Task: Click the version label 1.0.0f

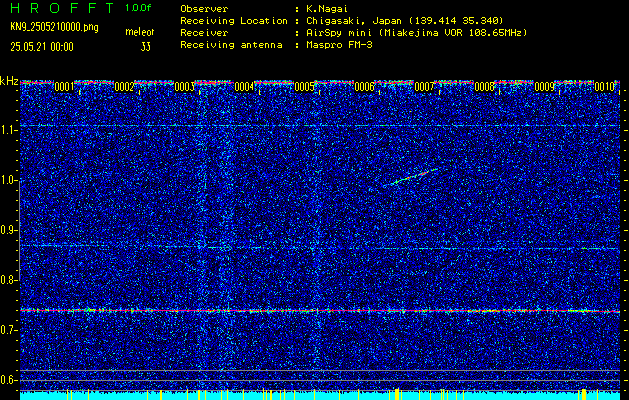Action: tap(138, 8)
